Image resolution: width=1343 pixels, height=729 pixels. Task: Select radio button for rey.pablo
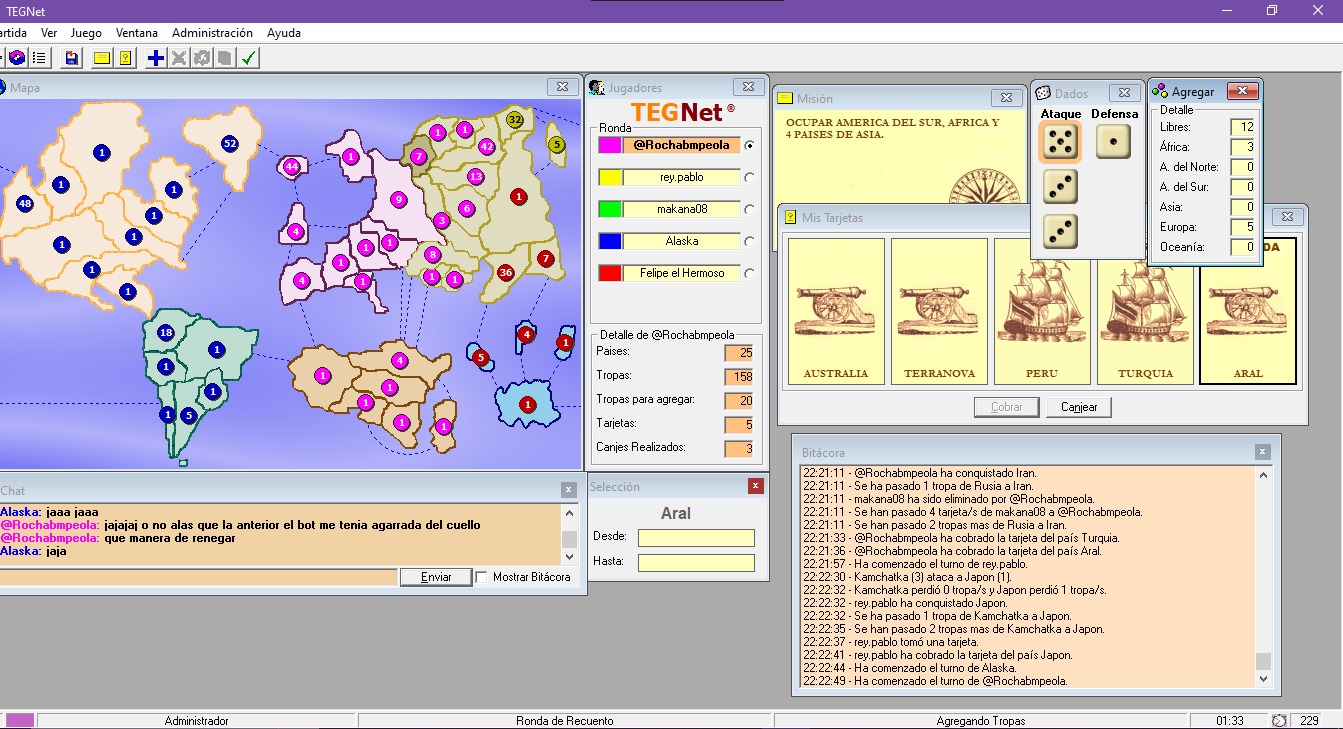[750, 177]
